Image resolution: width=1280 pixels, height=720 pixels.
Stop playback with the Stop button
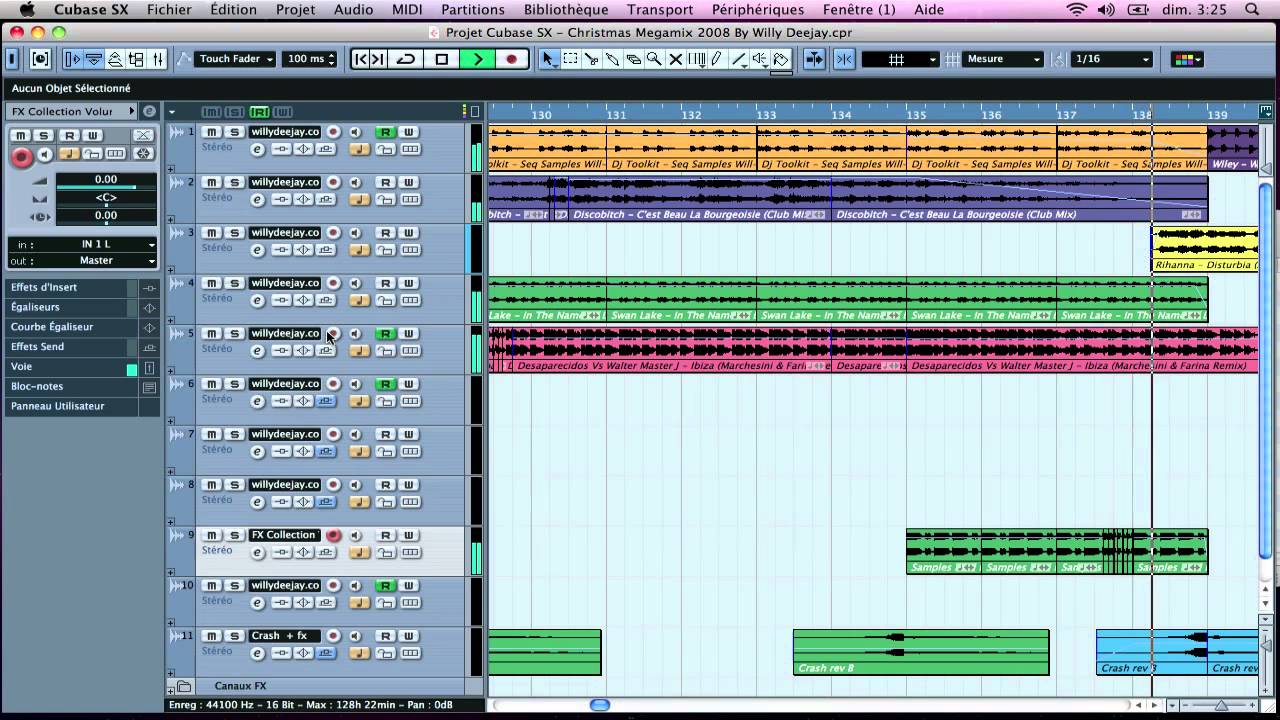(x=441, y=59)
